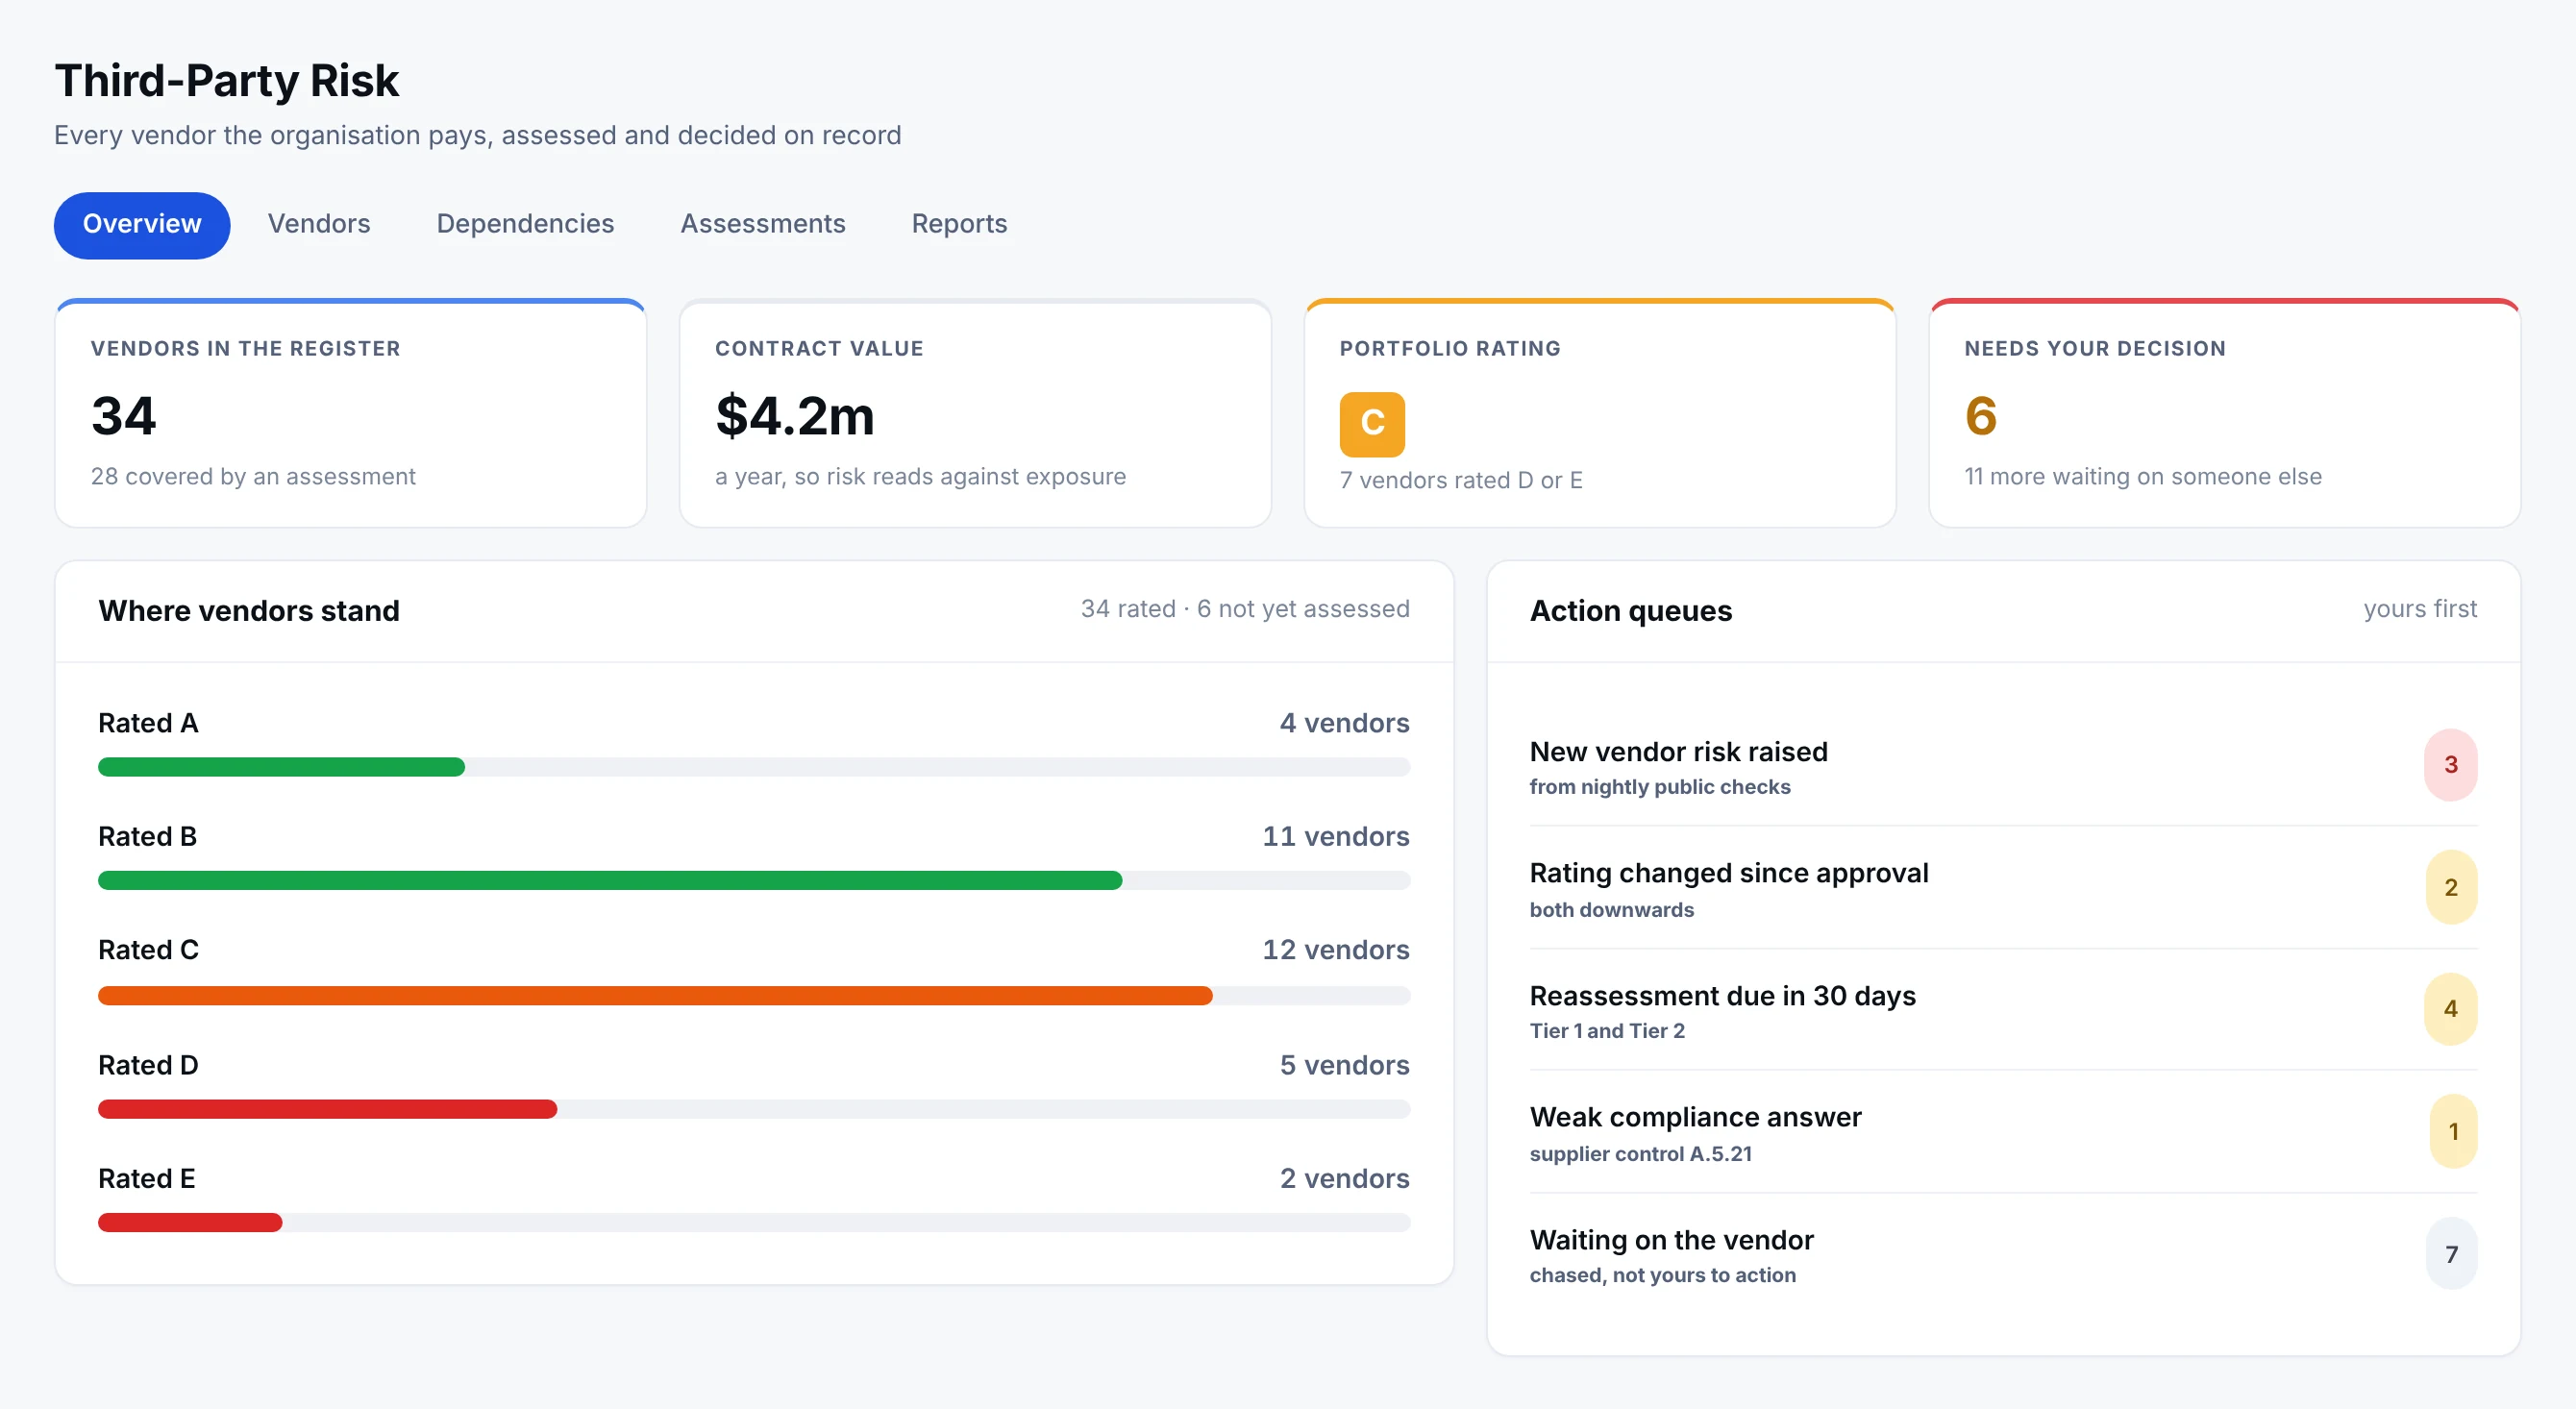Click the $4.2m contract value figure

[x=795, y=416]
